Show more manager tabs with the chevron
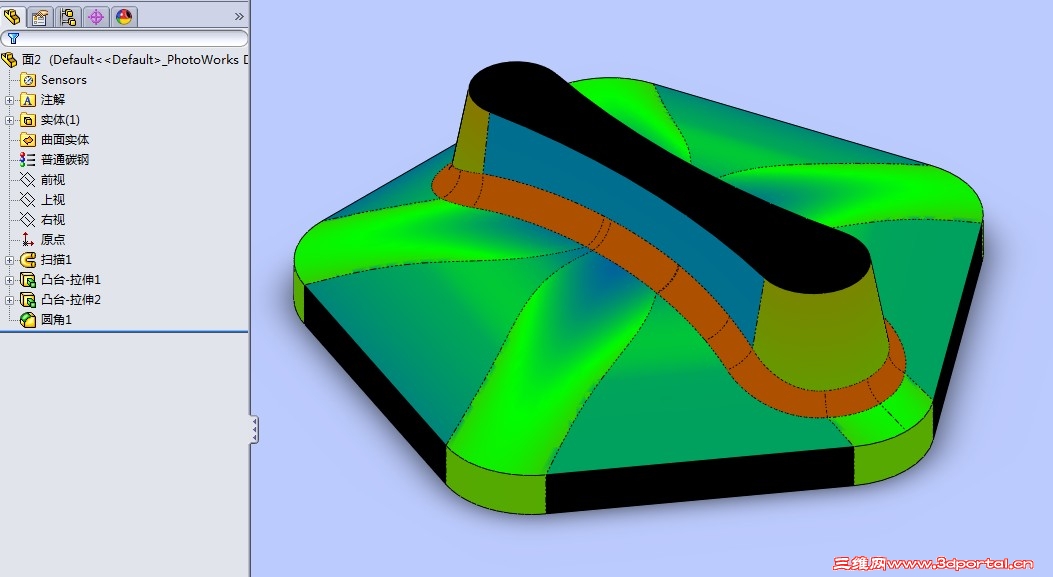This screenshot has width=1053, height=577. pos(239,17)
